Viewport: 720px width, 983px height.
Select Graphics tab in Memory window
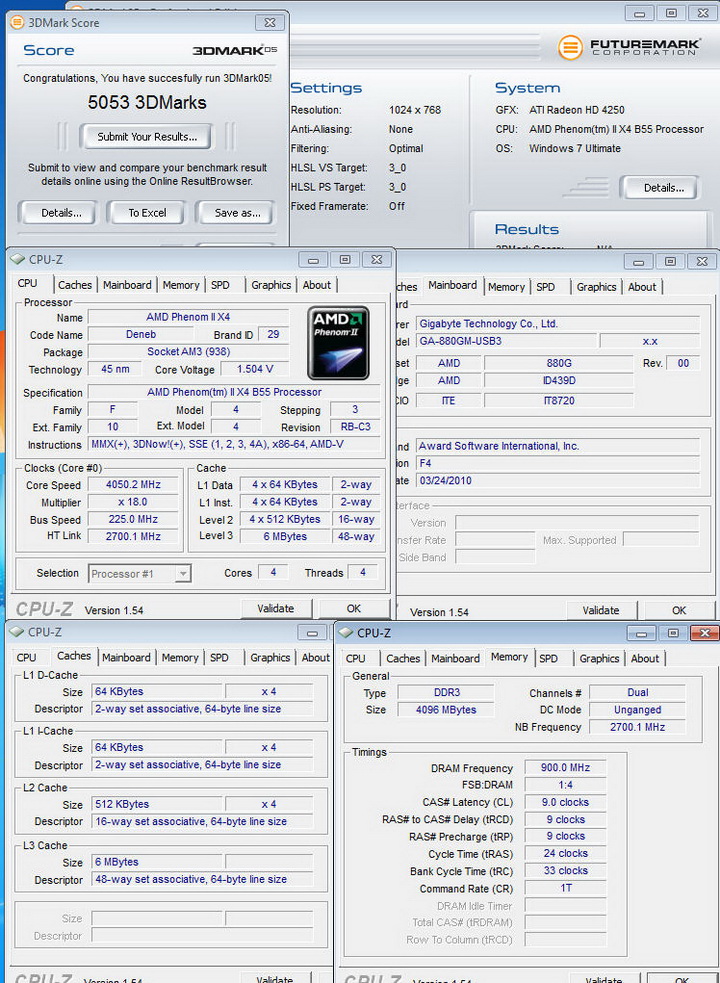(599, 659)
